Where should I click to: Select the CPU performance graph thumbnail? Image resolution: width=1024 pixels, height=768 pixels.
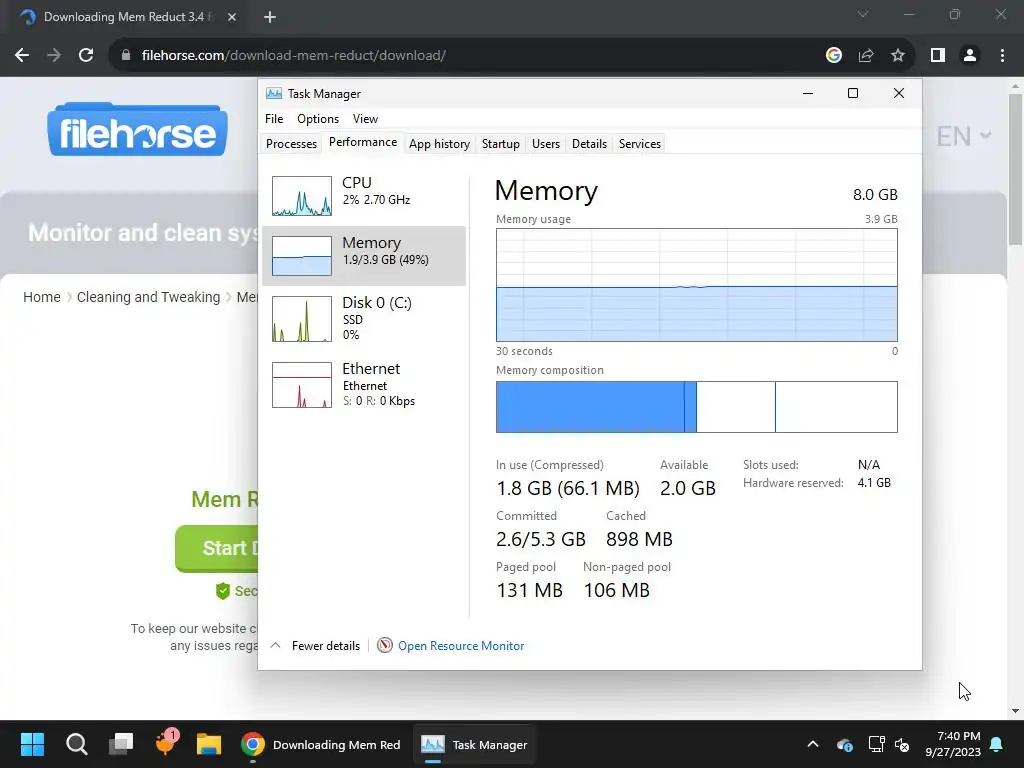click(x=301, y=196)
